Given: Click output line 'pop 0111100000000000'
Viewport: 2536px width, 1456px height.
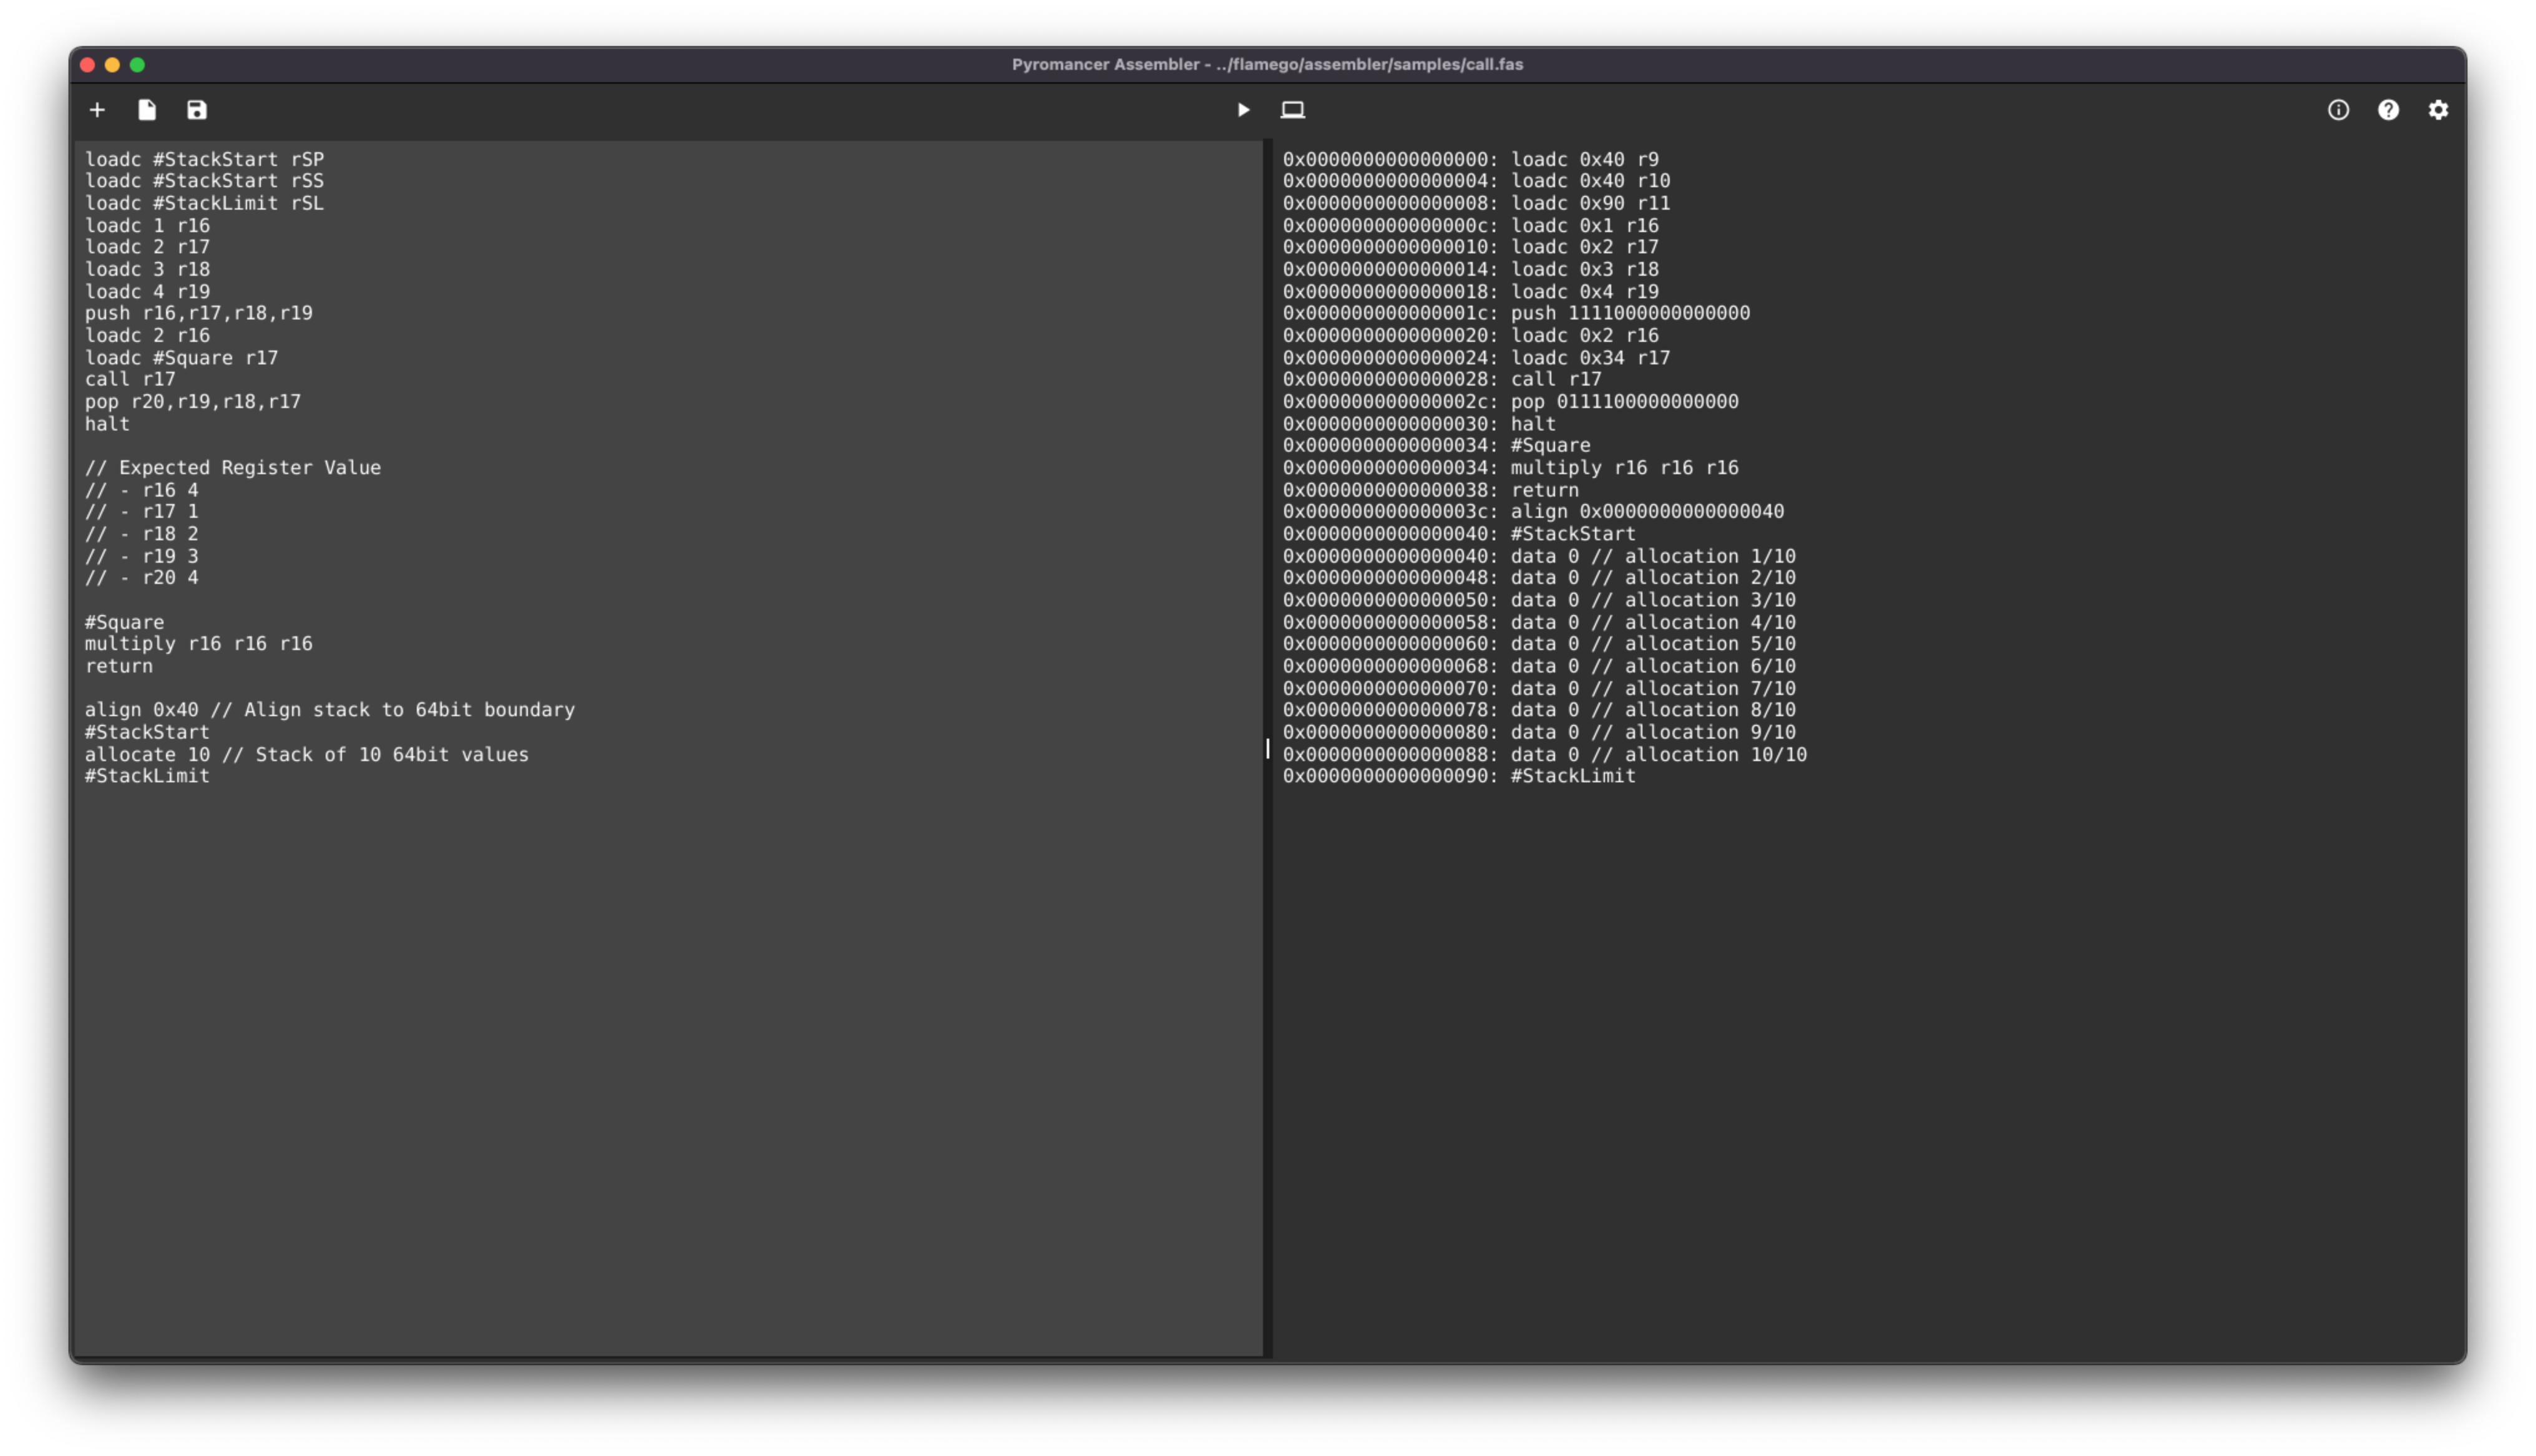Looking at the screenshot, I should (1510, 402).
